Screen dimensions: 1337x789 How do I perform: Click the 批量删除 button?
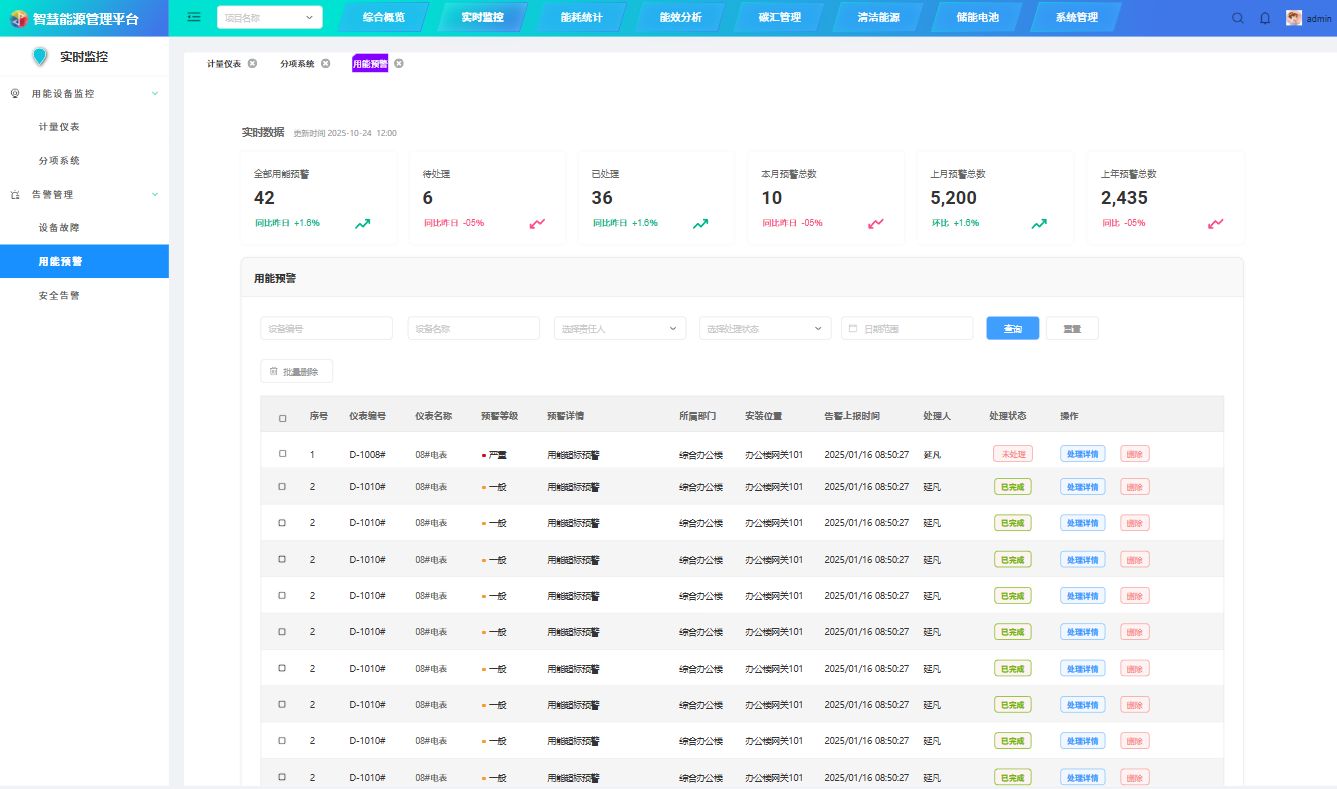pos(296,371)
